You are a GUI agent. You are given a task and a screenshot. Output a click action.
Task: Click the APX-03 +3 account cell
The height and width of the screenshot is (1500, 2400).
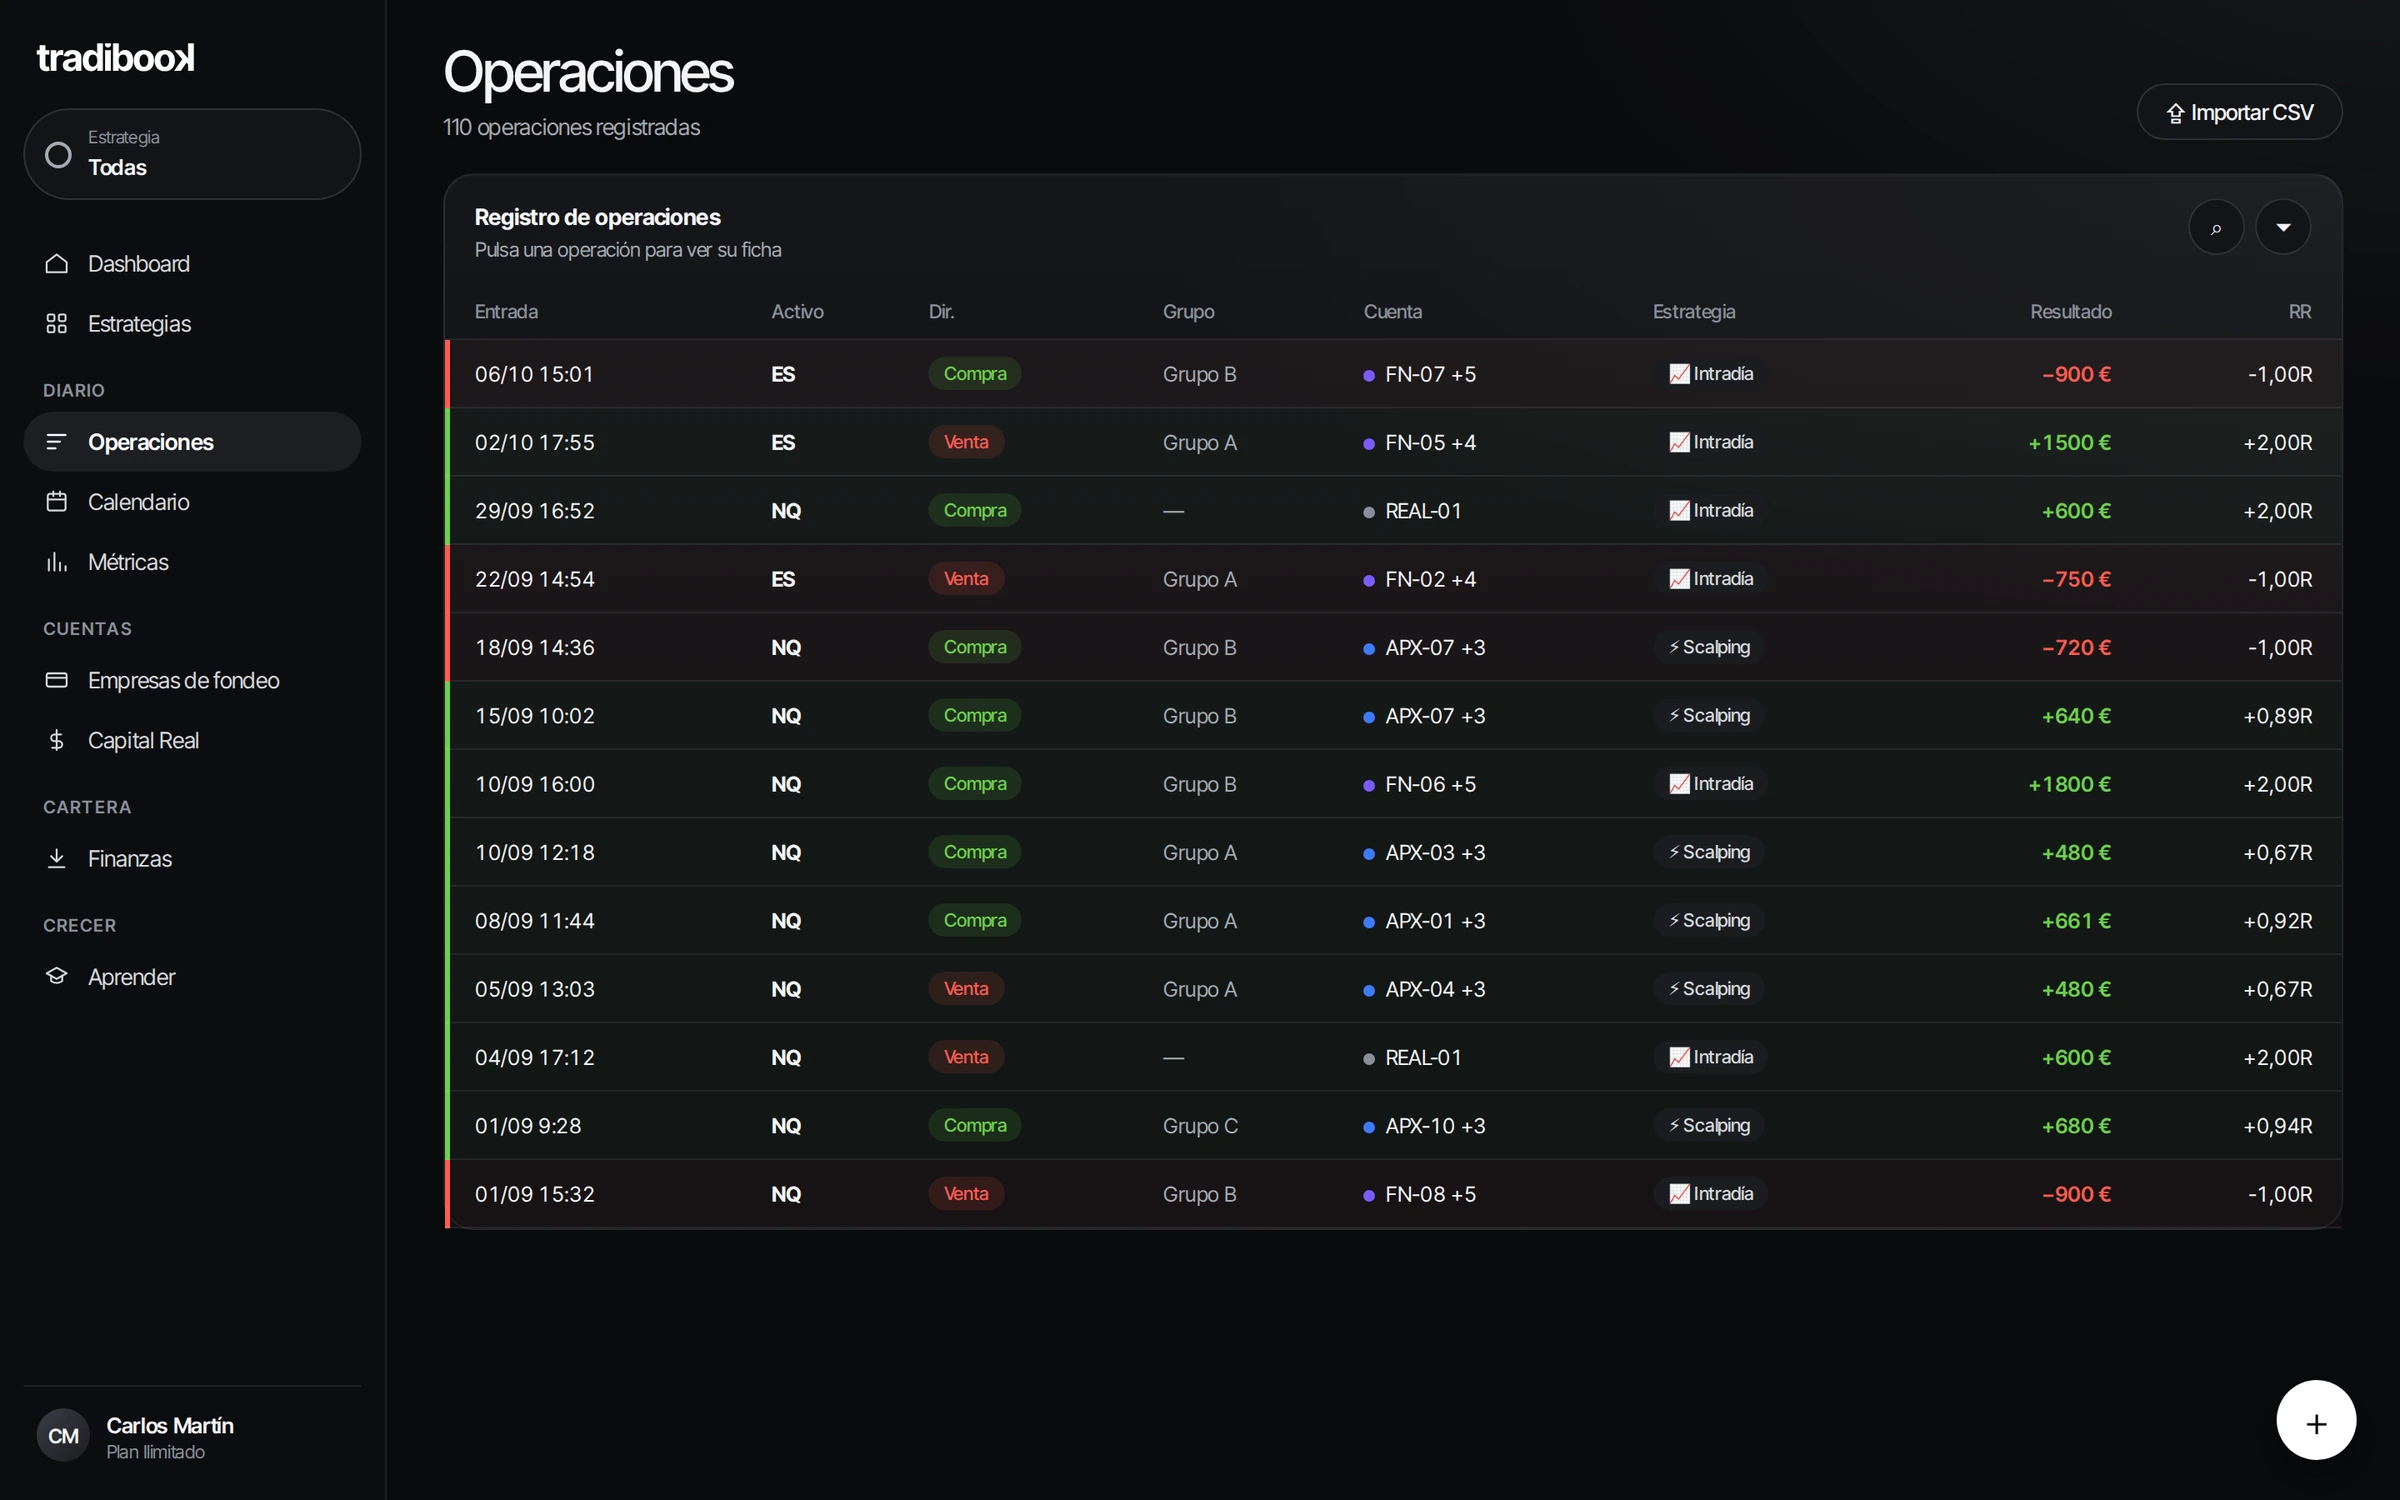1424,853
